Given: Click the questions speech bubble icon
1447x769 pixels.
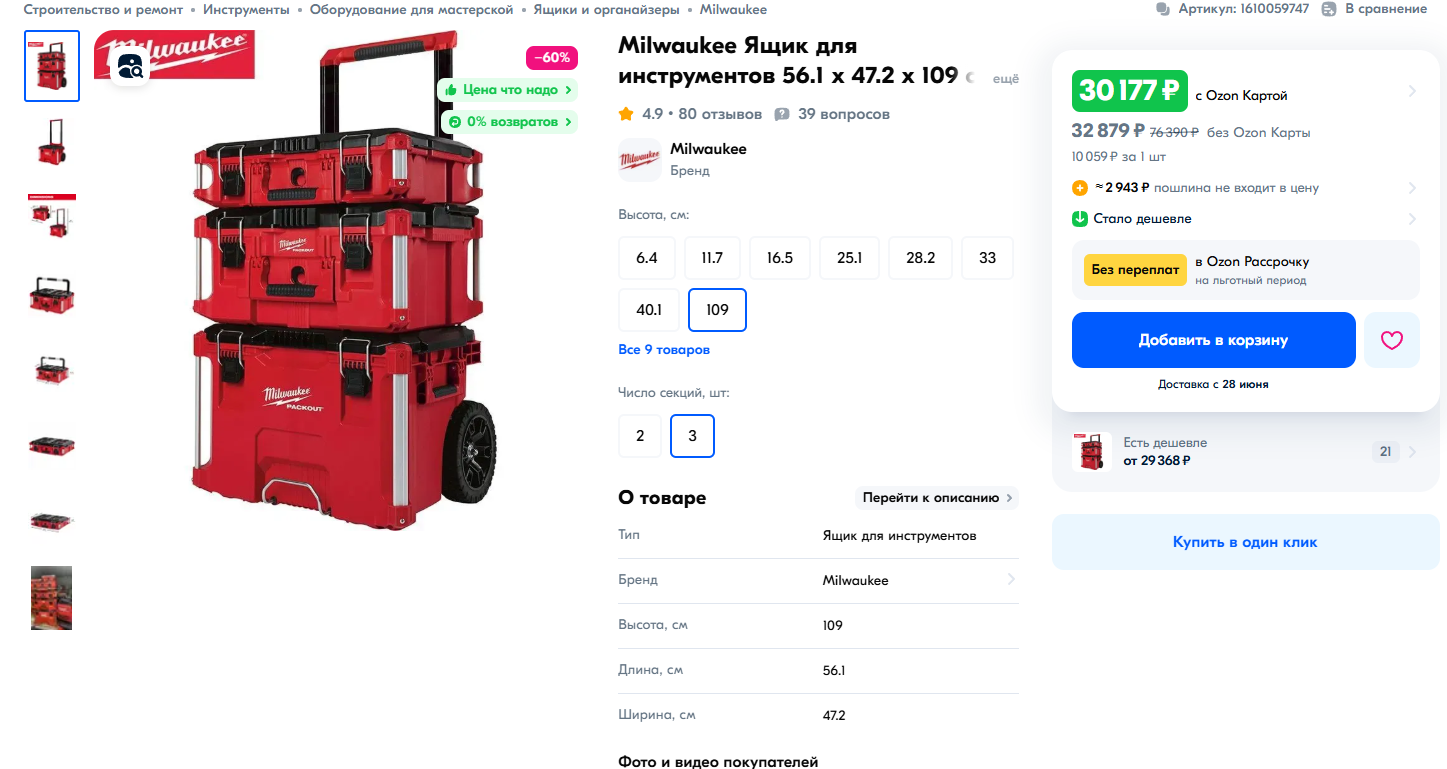Looking at the screenshot, I should (x=782, y=114).
